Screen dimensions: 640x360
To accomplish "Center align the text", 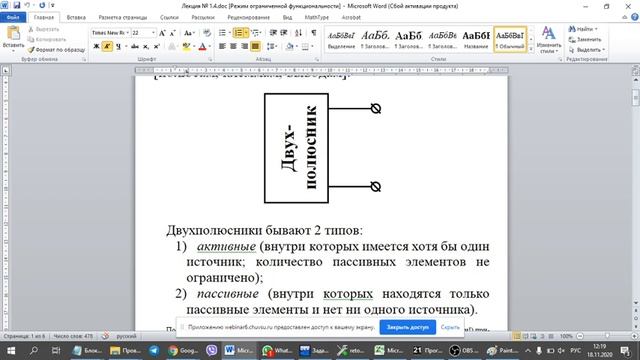I will coord(233,47).
